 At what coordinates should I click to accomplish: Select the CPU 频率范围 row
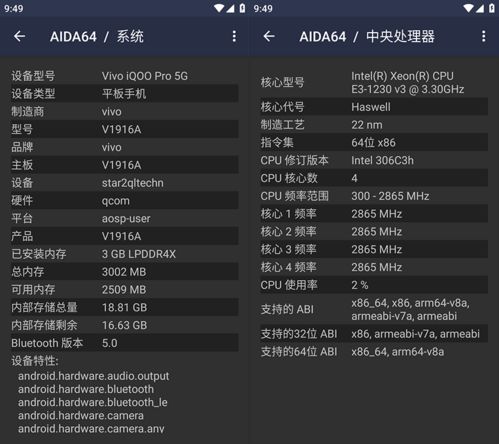[x=374, y=196]
